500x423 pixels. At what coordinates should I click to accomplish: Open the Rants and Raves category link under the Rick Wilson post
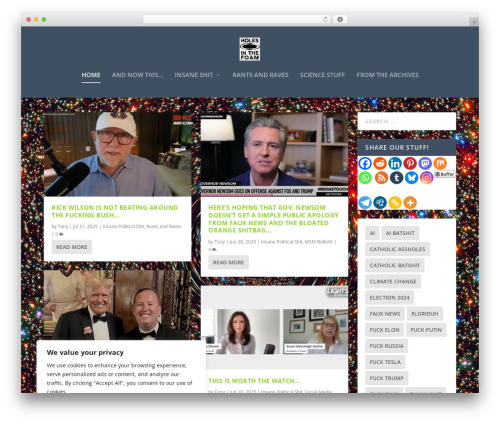pyautogui.click(x=164, y=226)
